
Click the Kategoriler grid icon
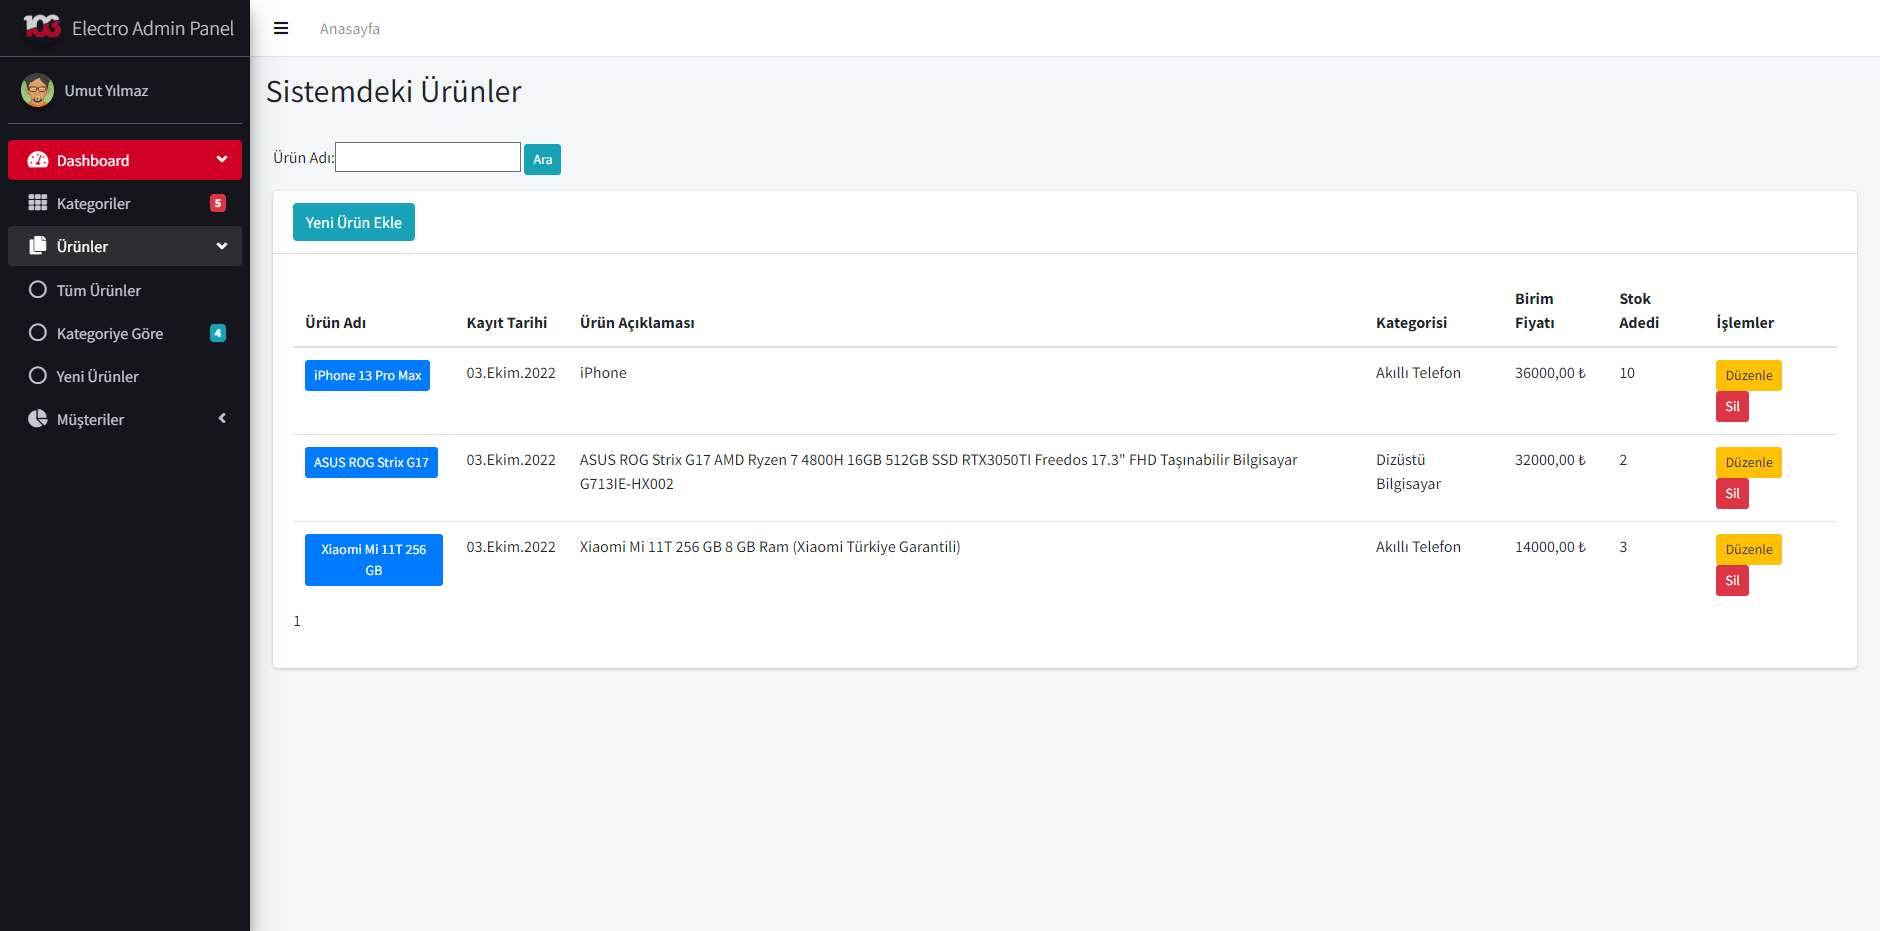38,203
